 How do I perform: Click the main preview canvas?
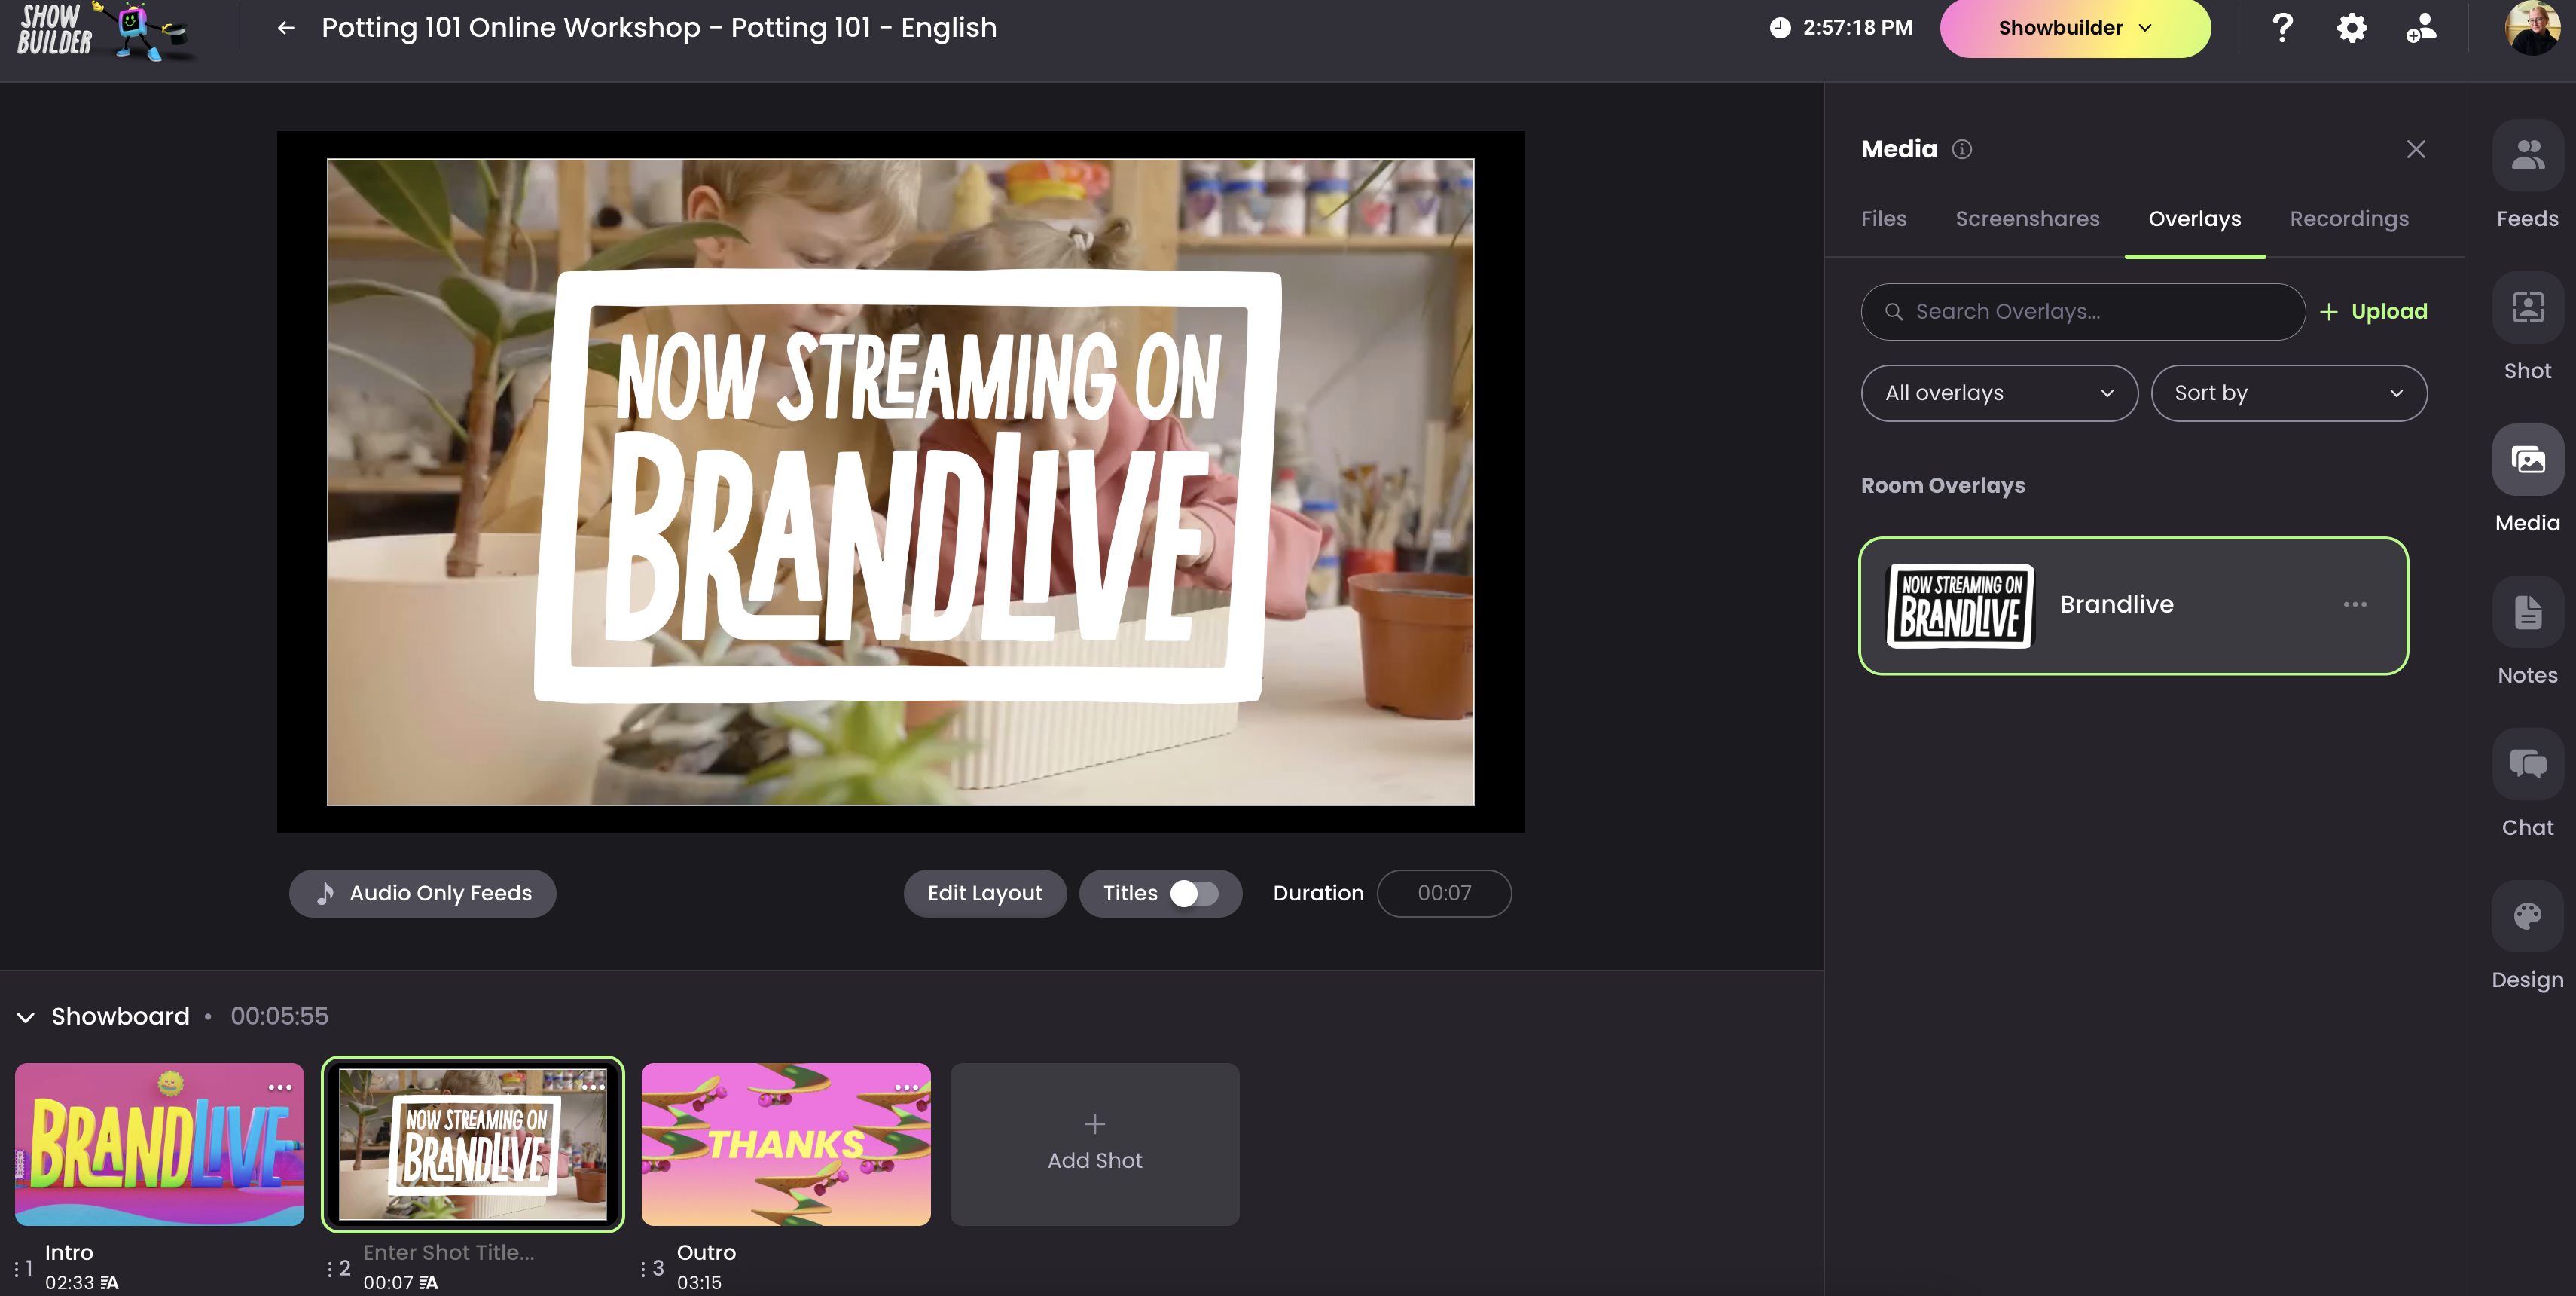coord(900,482)
